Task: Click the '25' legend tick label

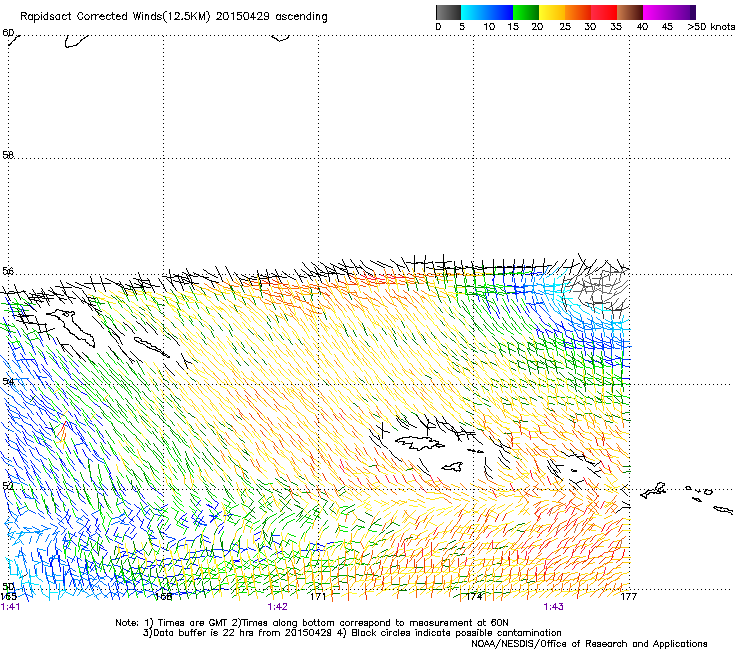Action: [x=565, y=26]
